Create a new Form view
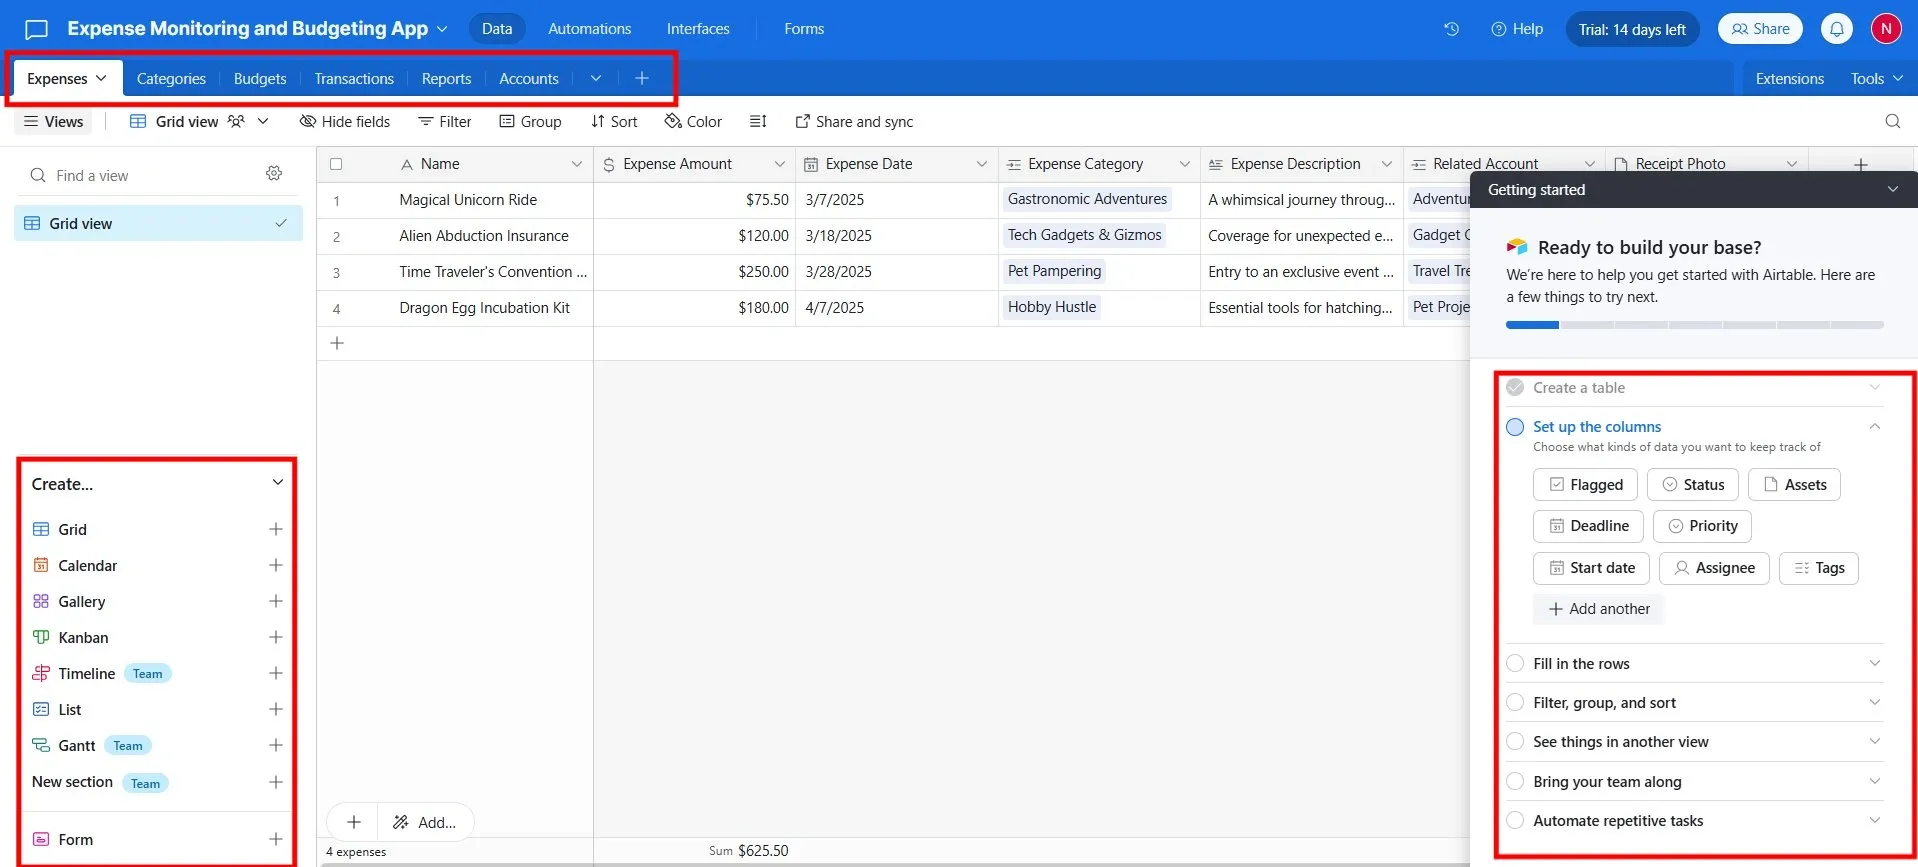This screenshot has height=867, width=1918. (x=275, y=839)
